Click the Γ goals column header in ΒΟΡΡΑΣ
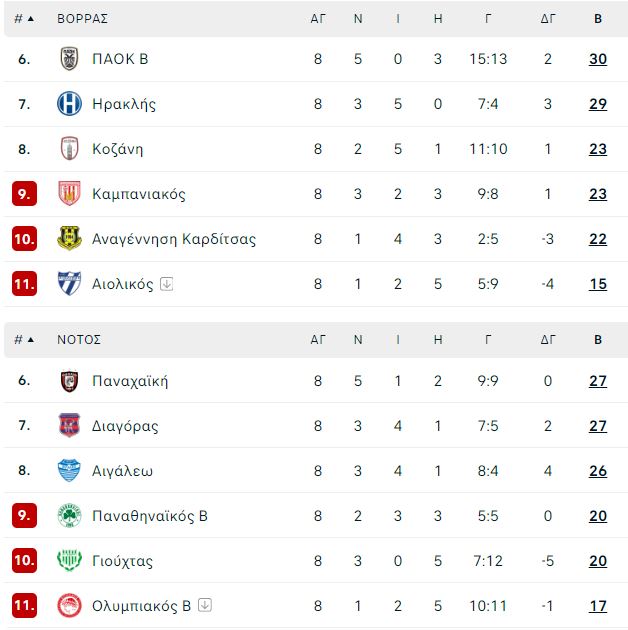 tap(488, 18)
